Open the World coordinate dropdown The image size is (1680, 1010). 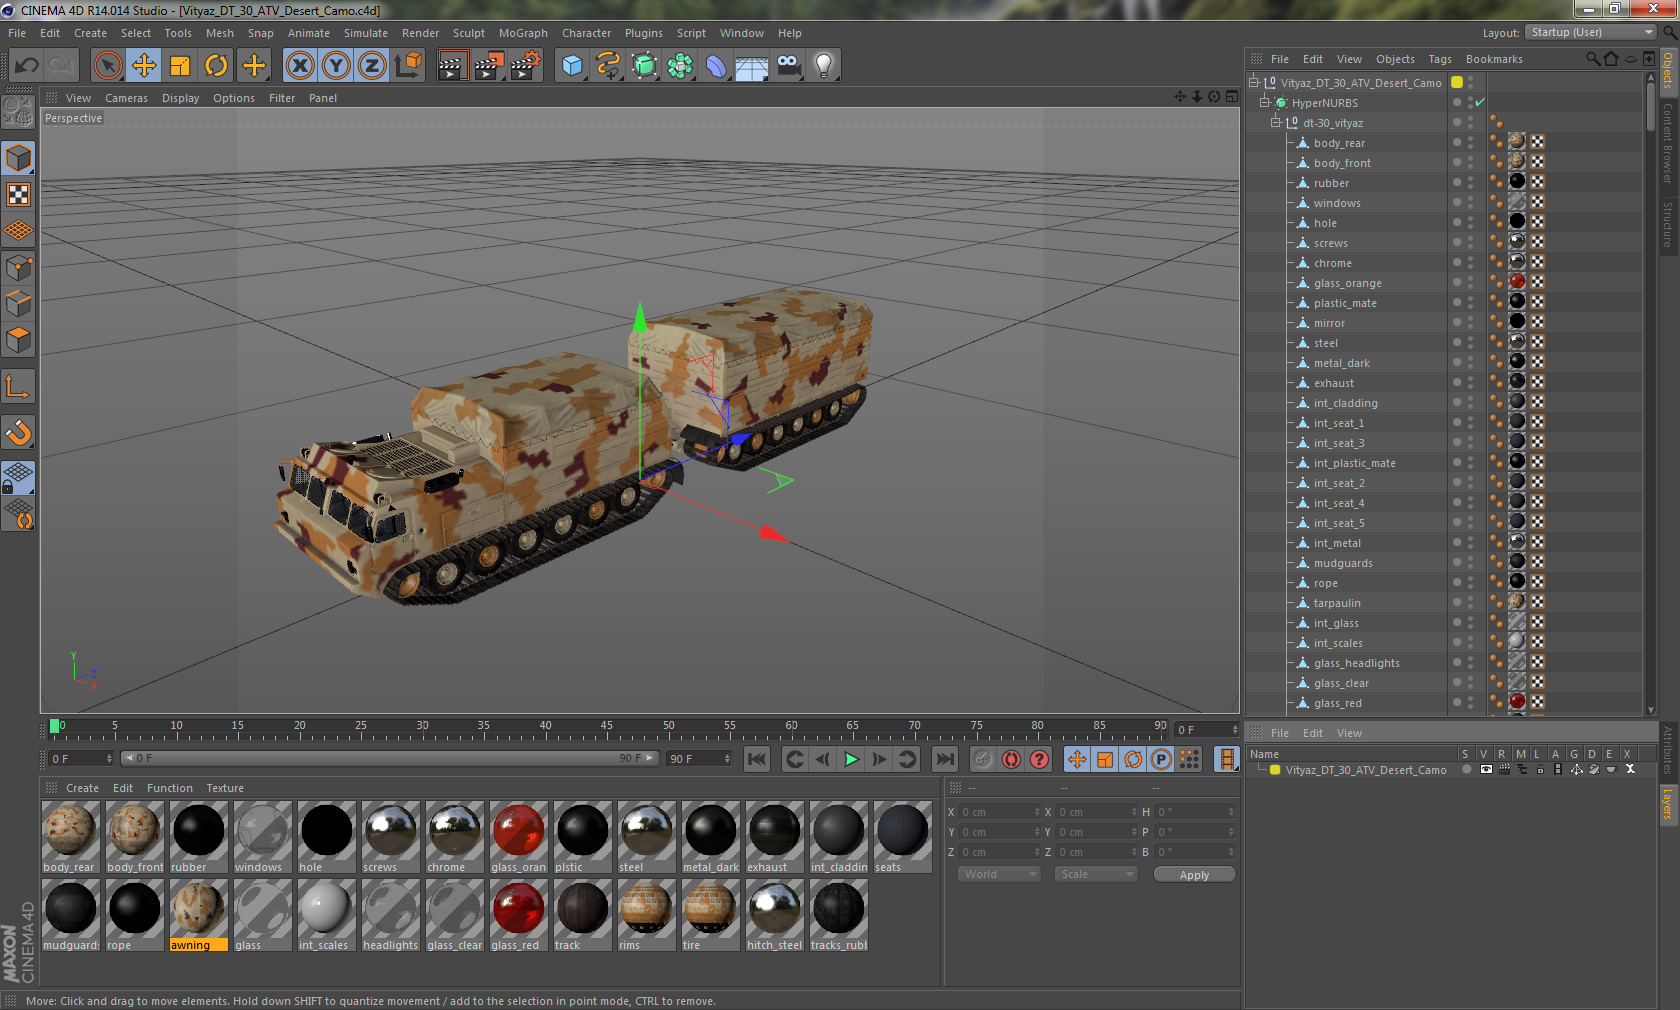click(x=999, y=874)
